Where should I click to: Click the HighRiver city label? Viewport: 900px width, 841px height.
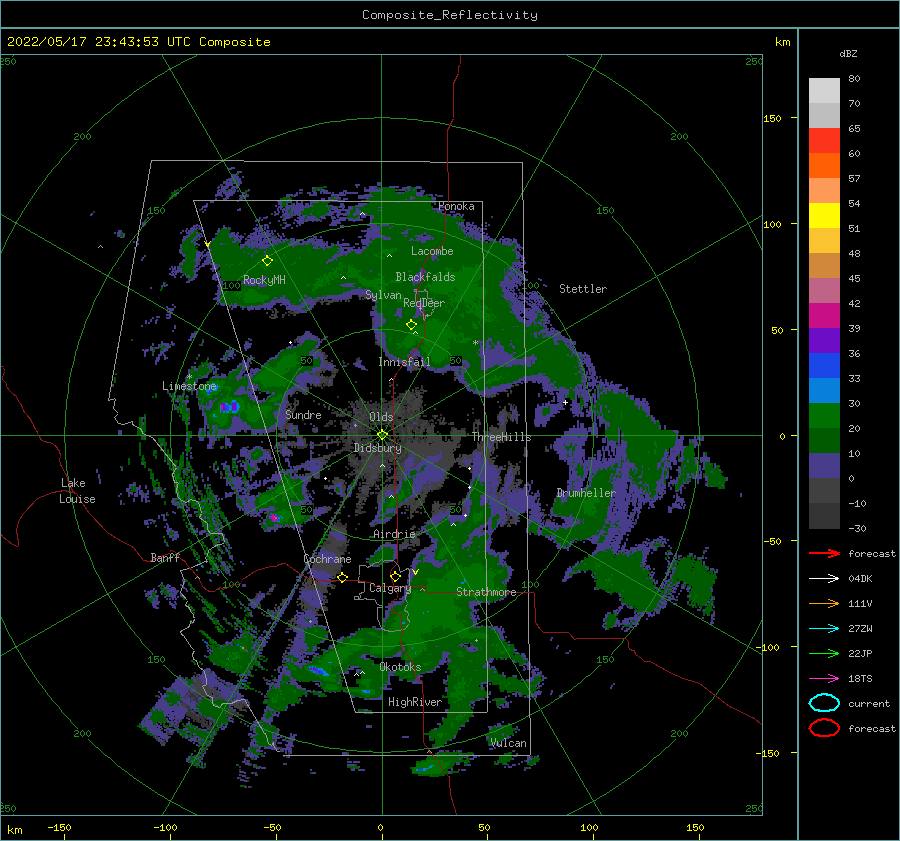[x=415, y=702]
